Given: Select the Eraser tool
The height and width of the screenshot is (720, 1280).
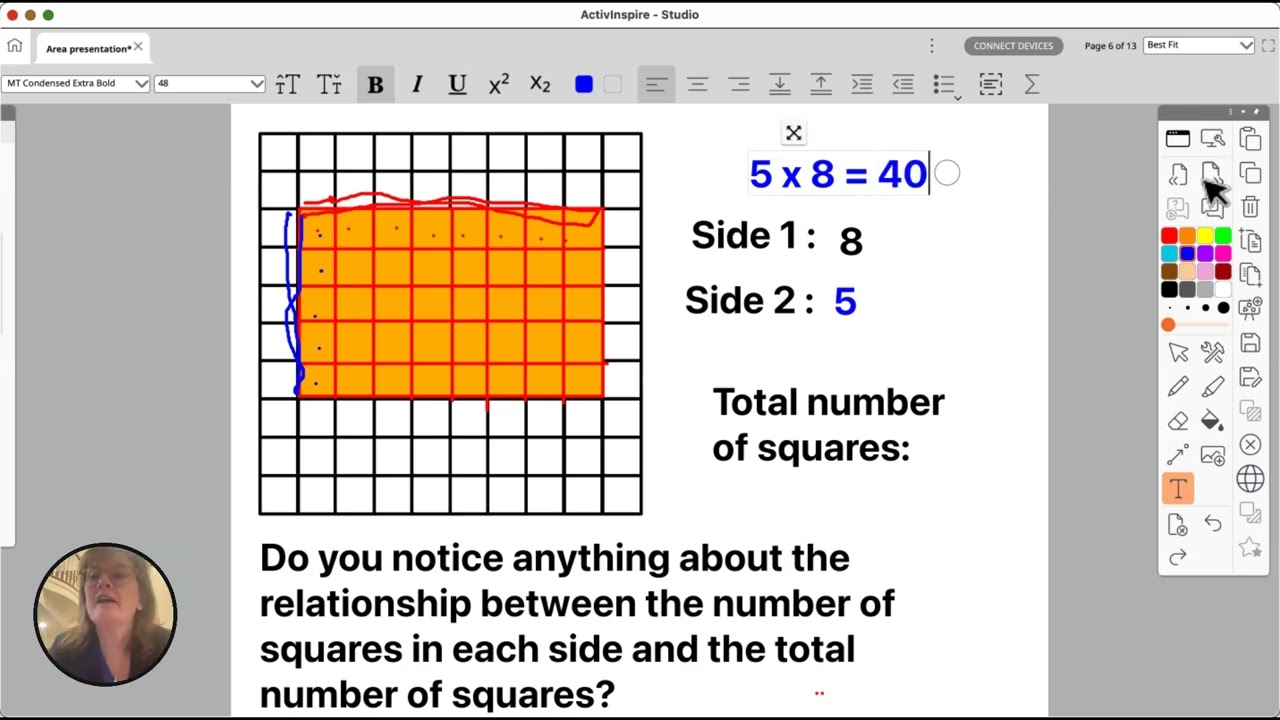Looking at the screenshot, I should 1177,421.
